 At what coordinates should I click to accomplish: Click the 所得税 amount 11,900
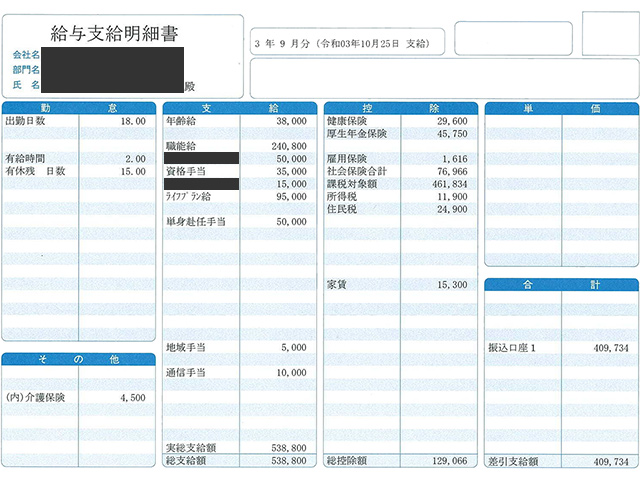coord(451,197)
